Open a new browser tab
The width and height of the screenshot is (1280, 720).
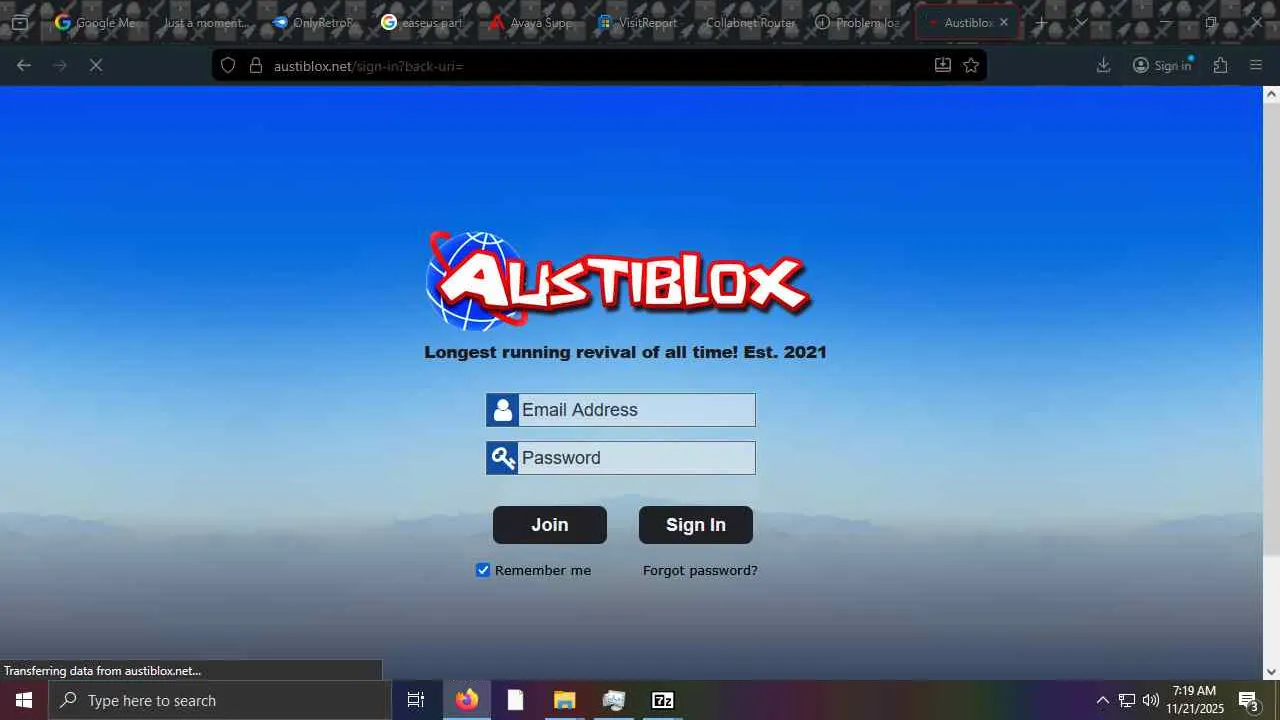click(1041, 22)
